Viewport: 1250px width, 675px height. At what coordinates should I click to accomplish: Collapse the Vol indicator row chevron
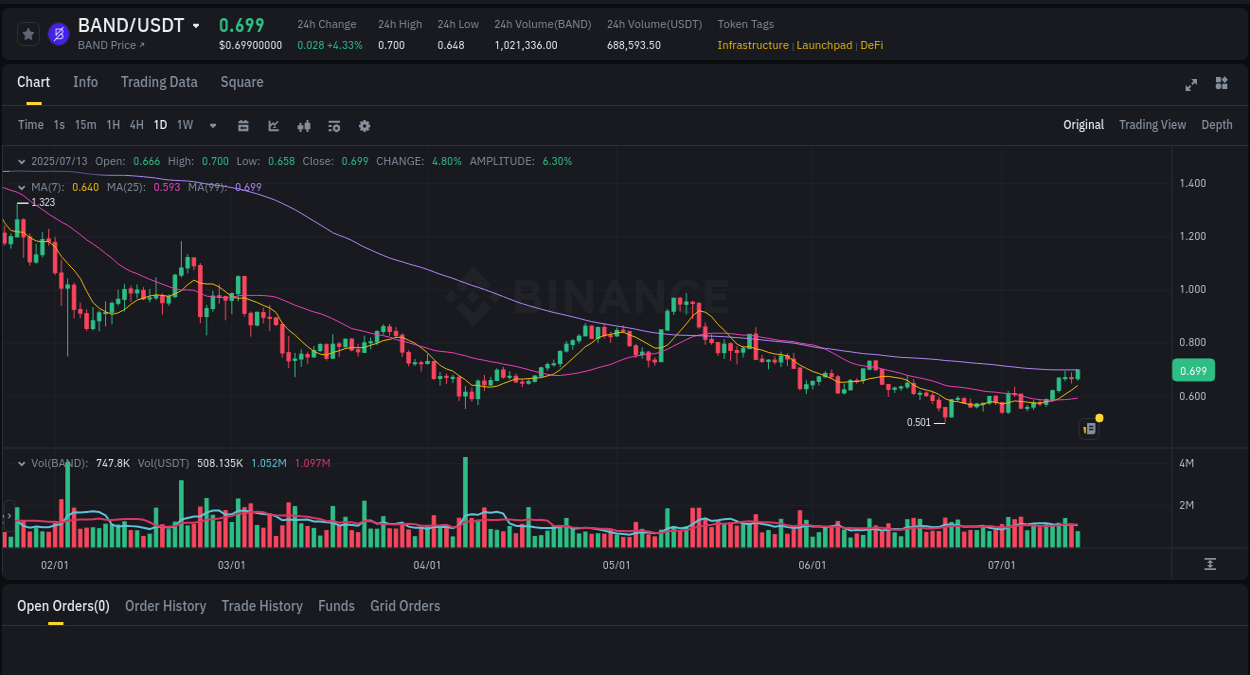click(20, 463)
